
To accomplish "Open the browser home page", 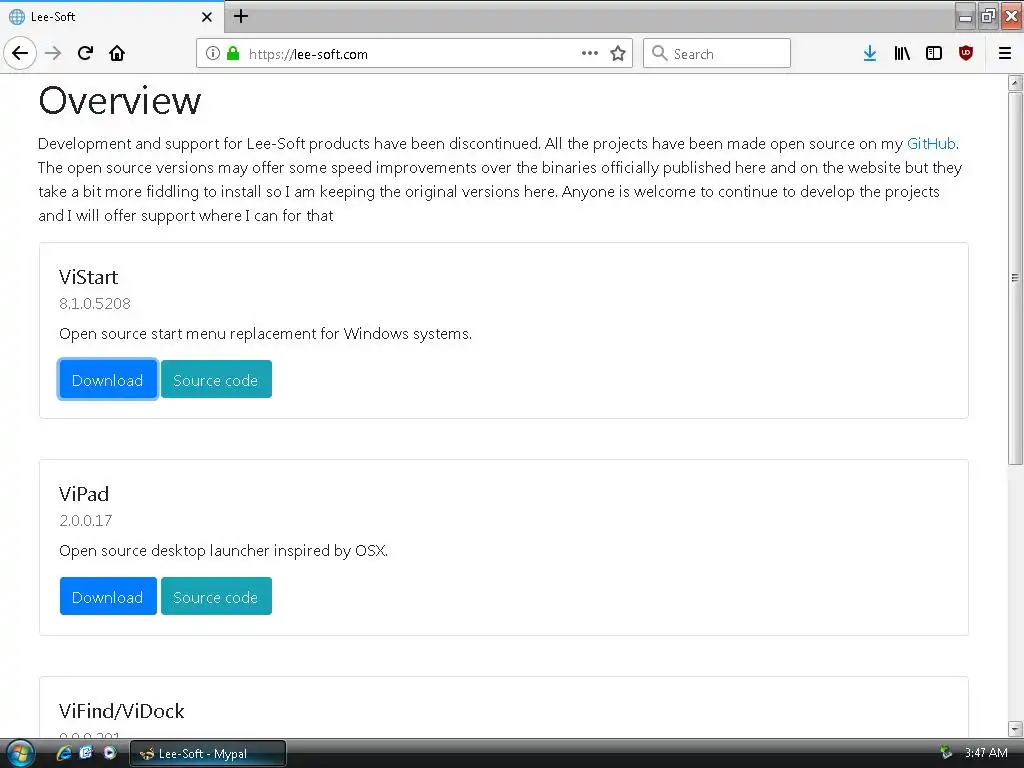I will click(117, 53).
